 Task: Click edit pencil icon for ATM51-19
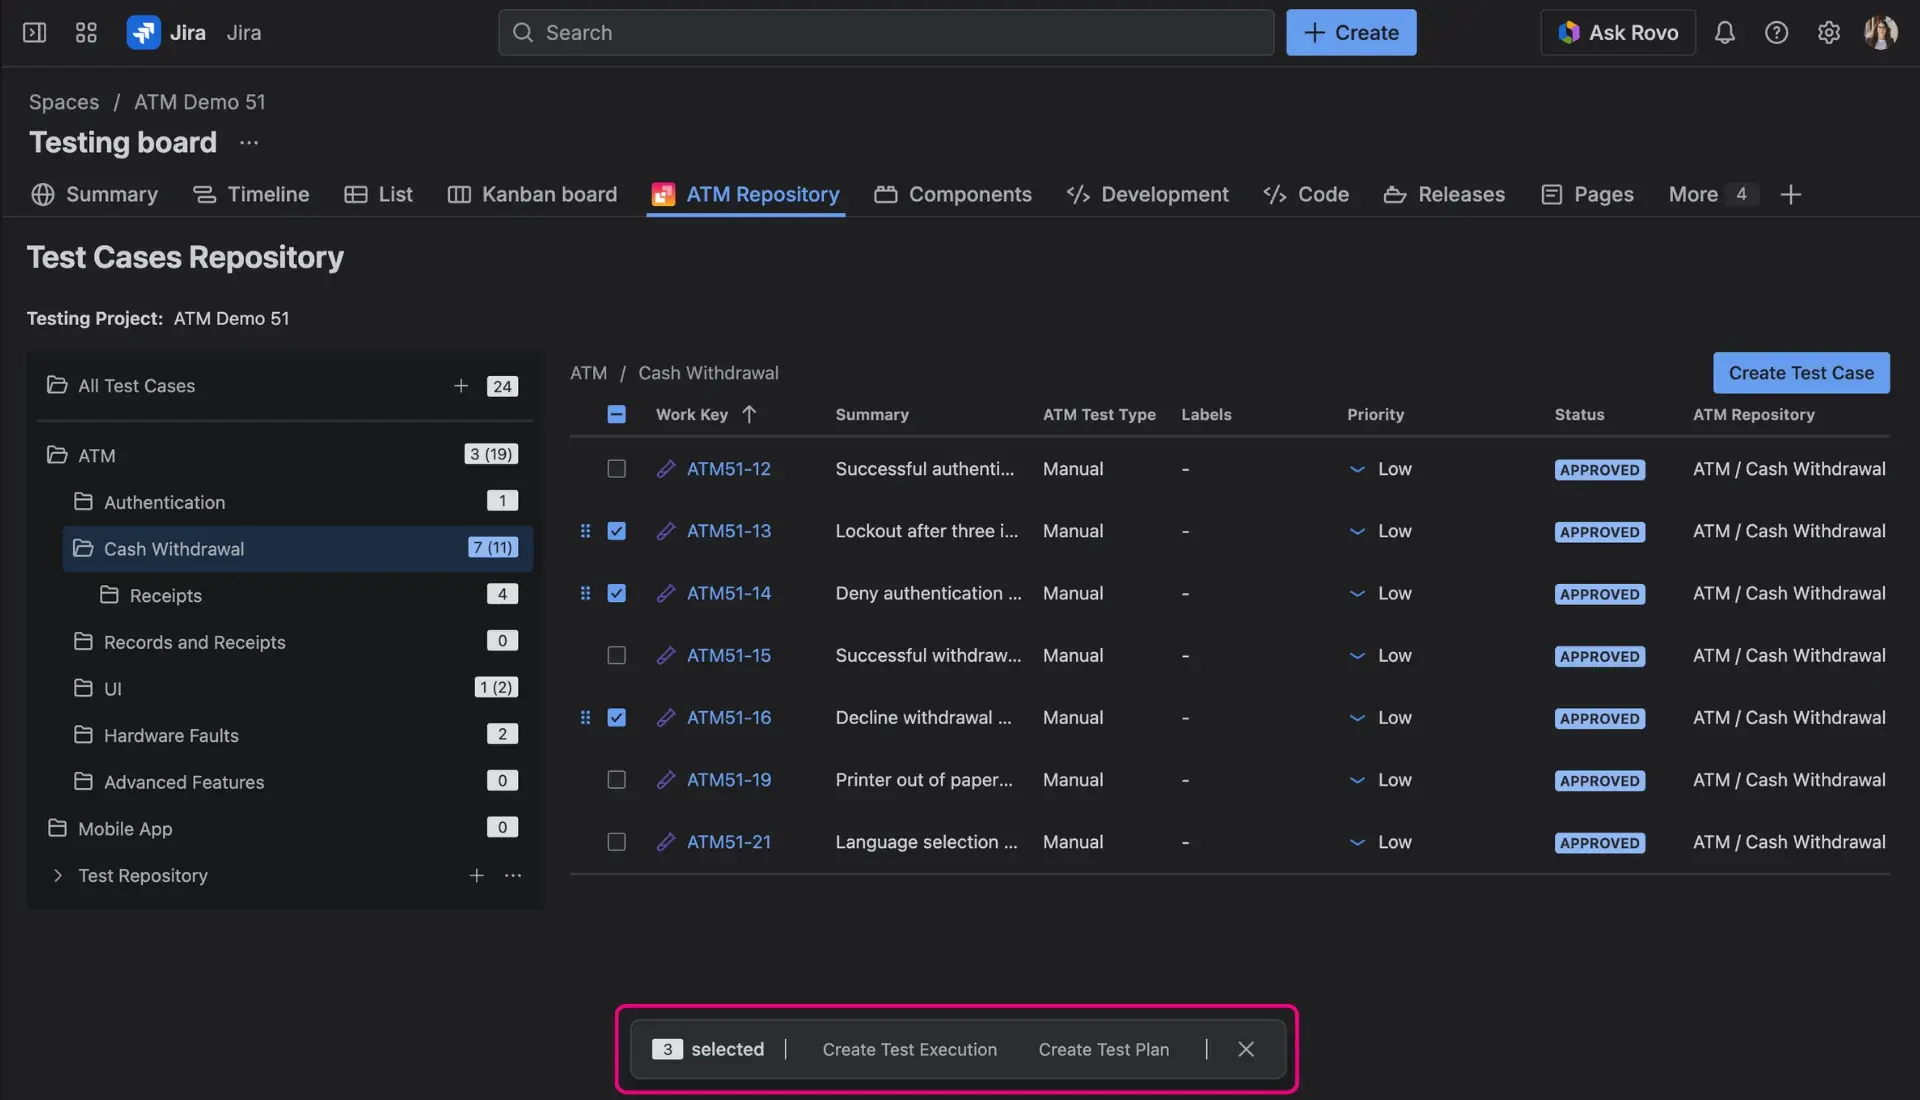pos(666,780)
